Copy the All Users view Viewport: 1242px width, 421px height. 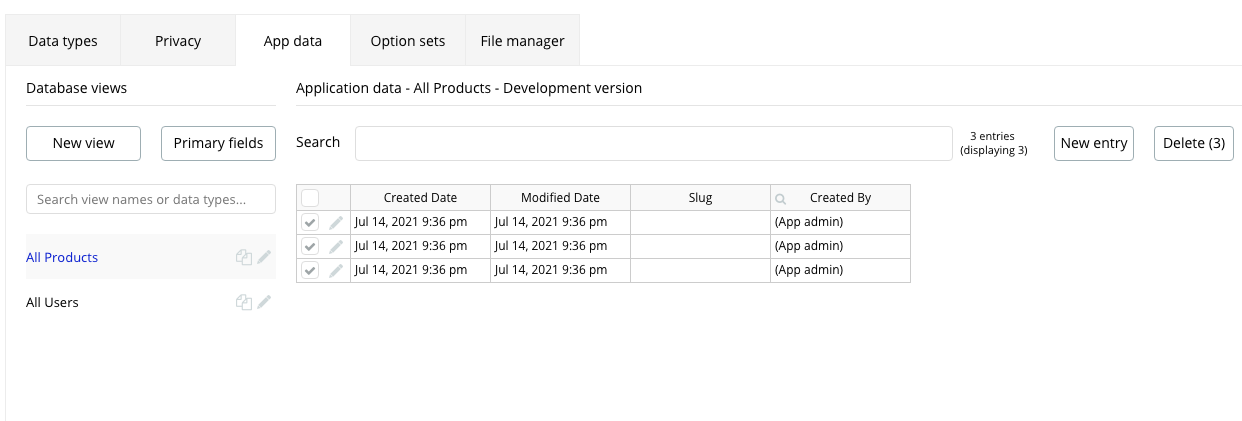pos(243,302)
